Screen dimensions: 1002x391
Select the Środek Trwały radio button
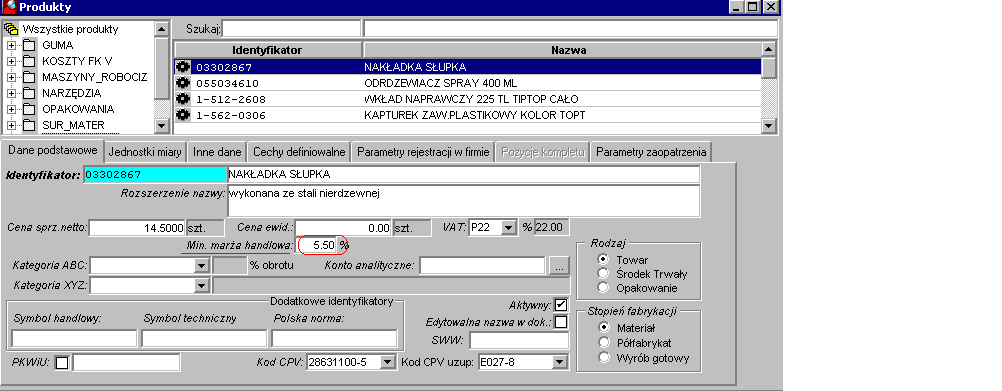pyautogui.click(x=603, y=273)
